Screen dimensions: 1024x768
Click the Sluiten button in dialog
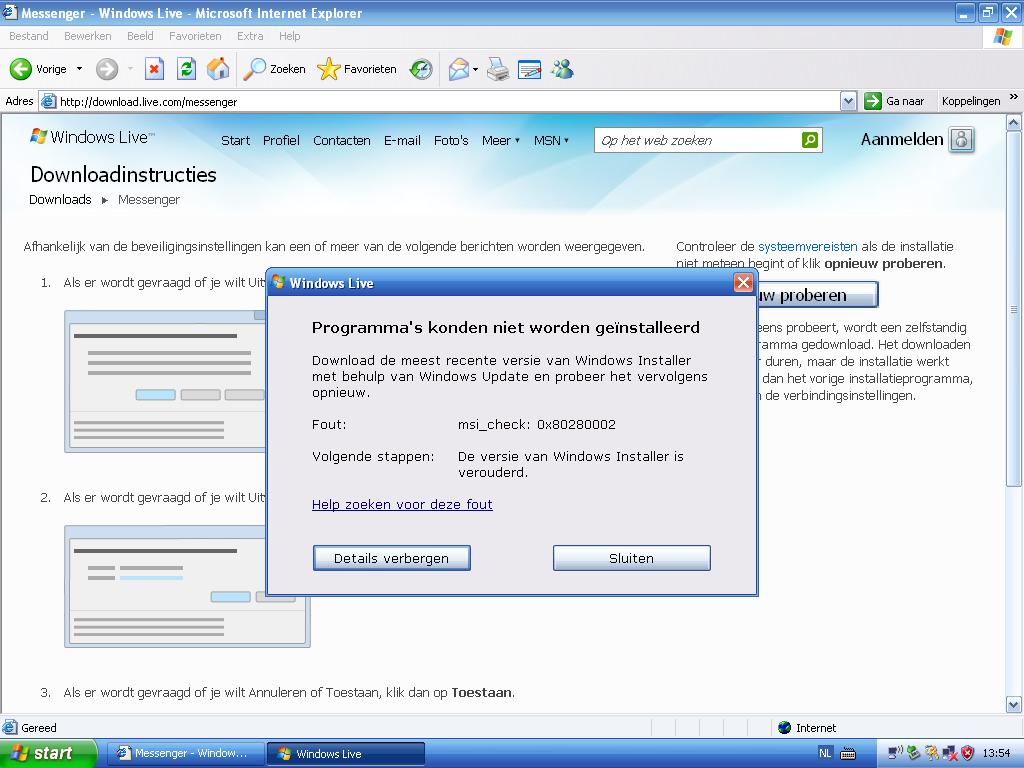pyautogui.click(x=632, y=558)
